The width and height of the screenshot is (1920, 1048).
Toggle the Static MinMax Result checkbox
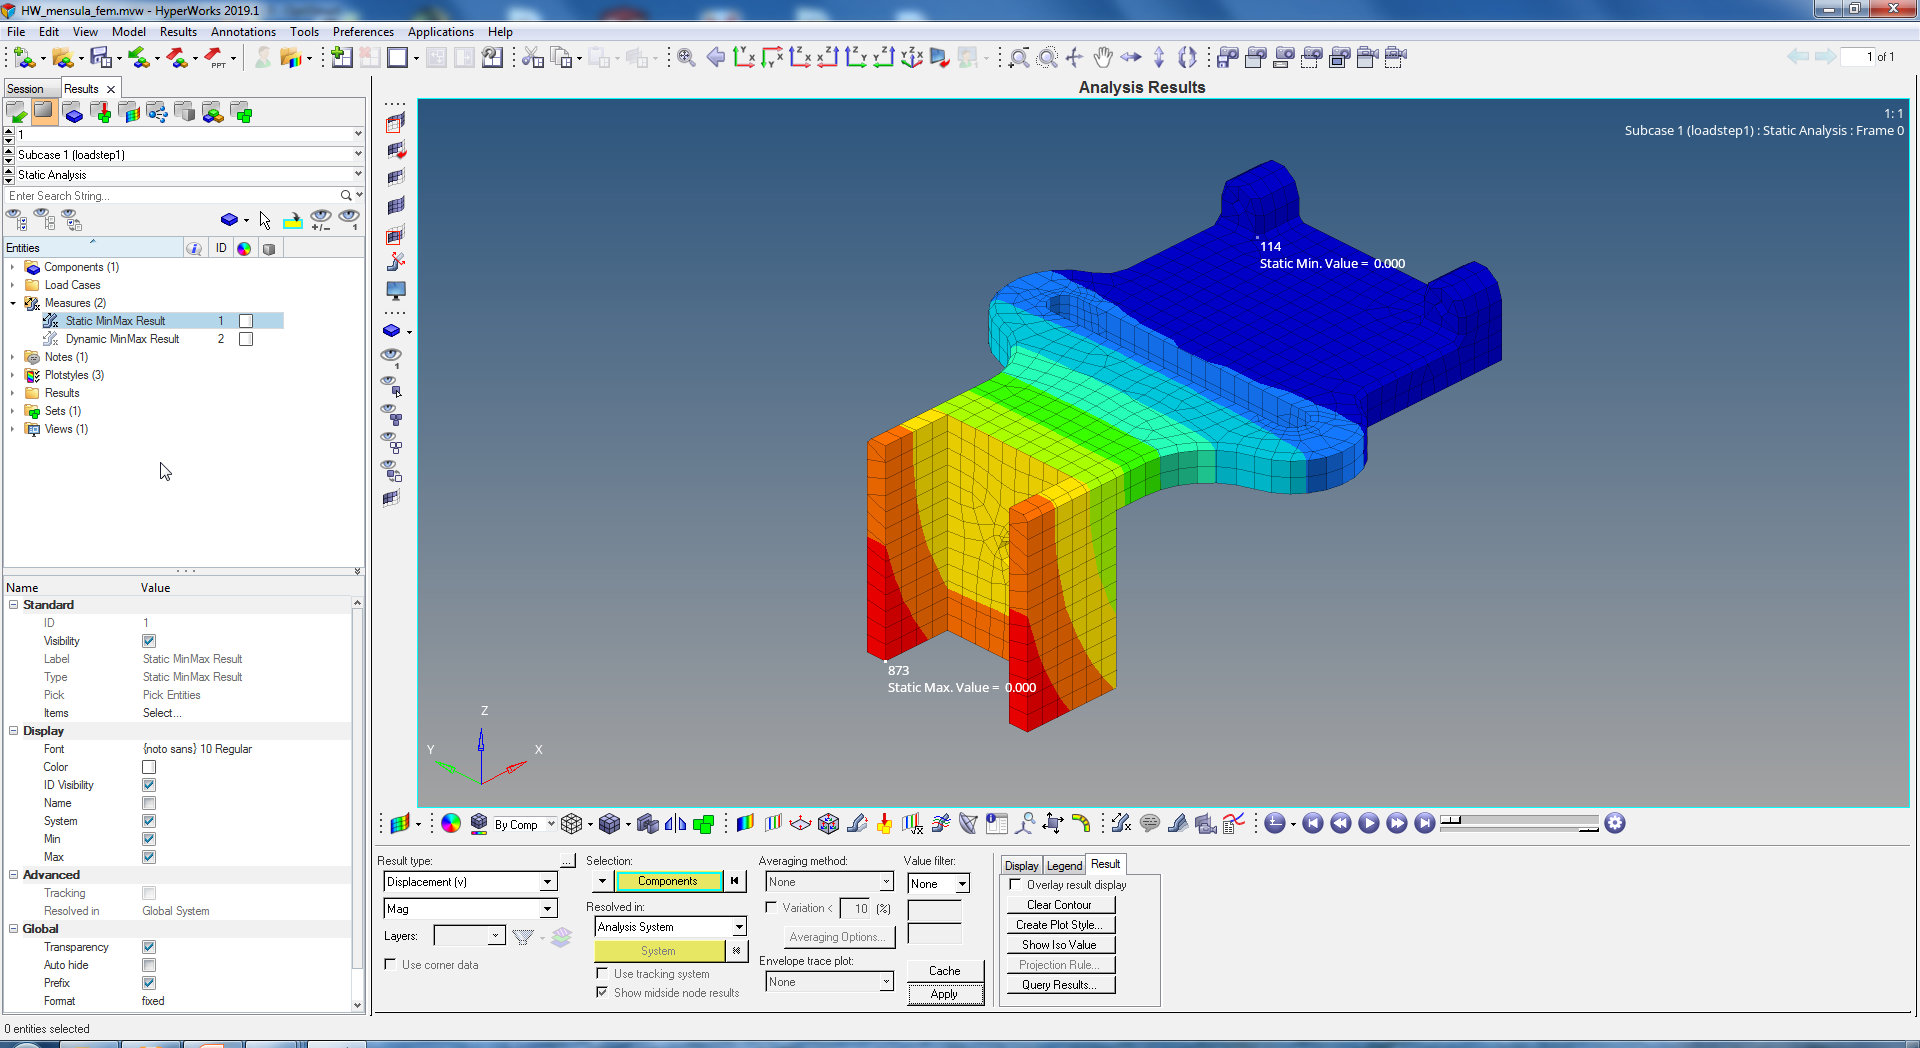(x=246, y=321)
